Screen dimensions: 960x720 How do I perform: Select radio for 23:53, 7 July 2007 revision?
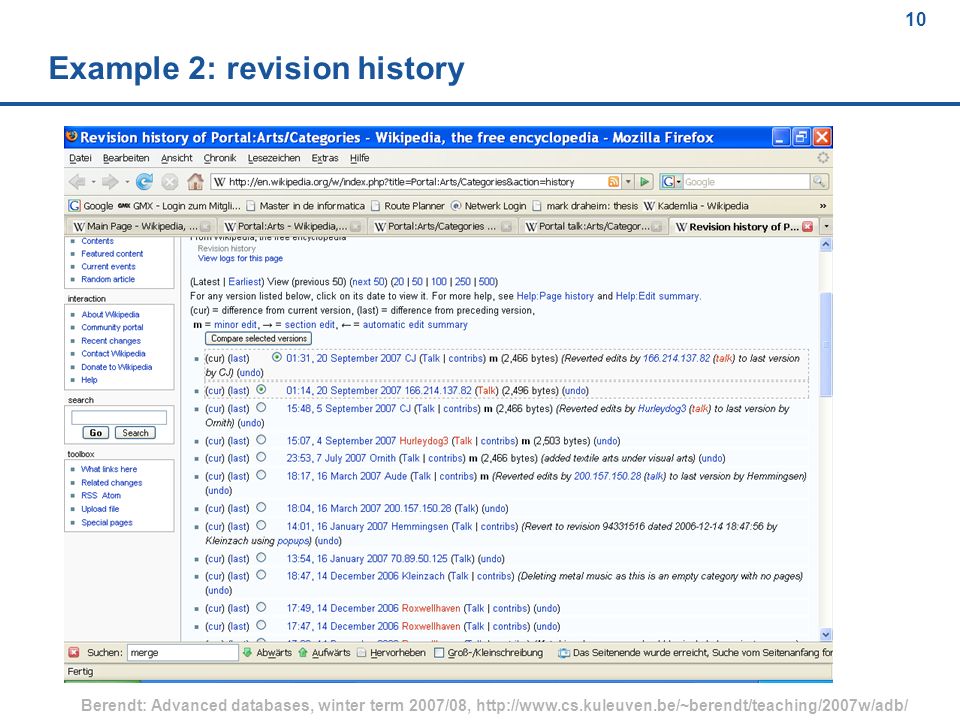[x=261, y=457]
